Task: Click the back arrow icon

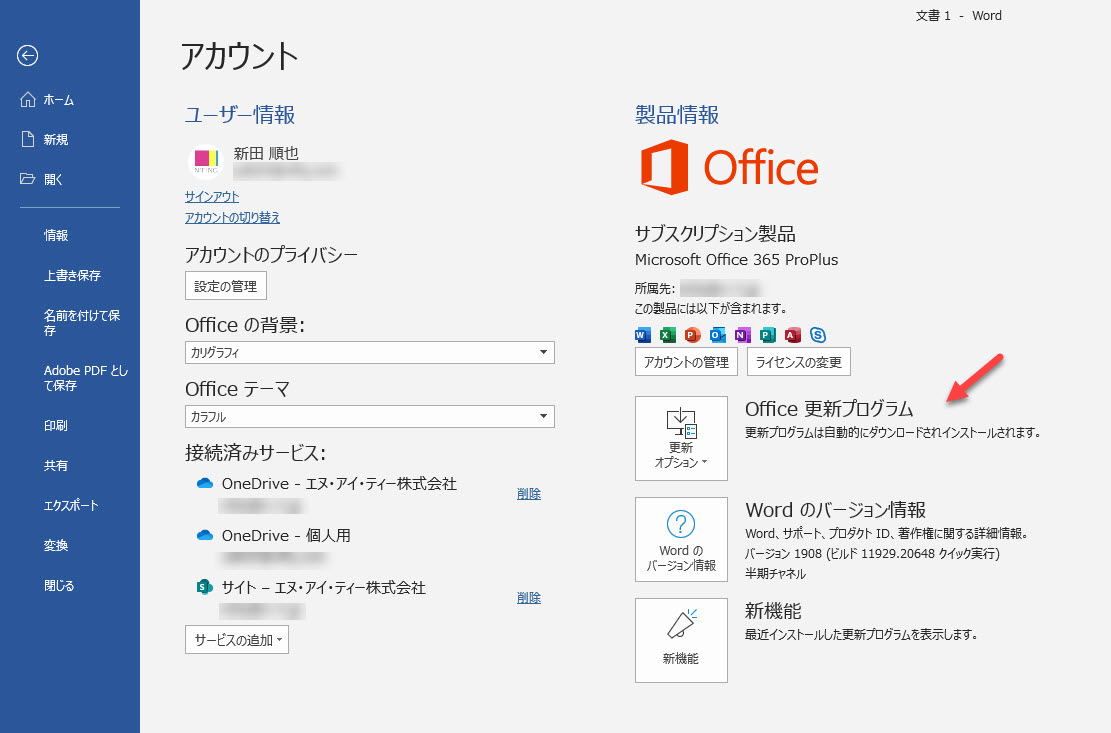Action: tap(28, 56)
